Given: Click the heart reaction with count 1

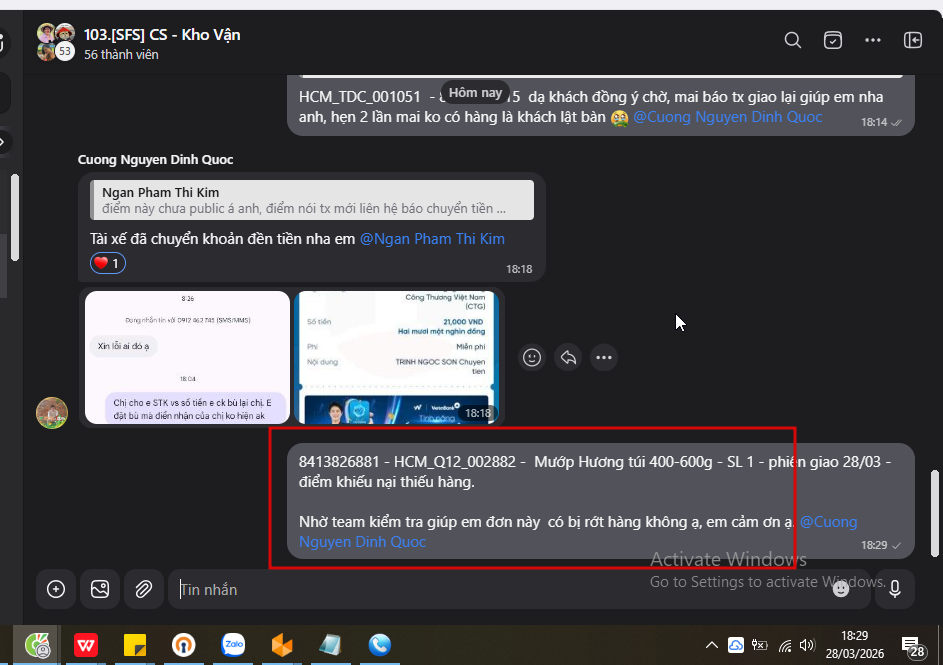Looking at the screenshot, I should coord(108,263).
